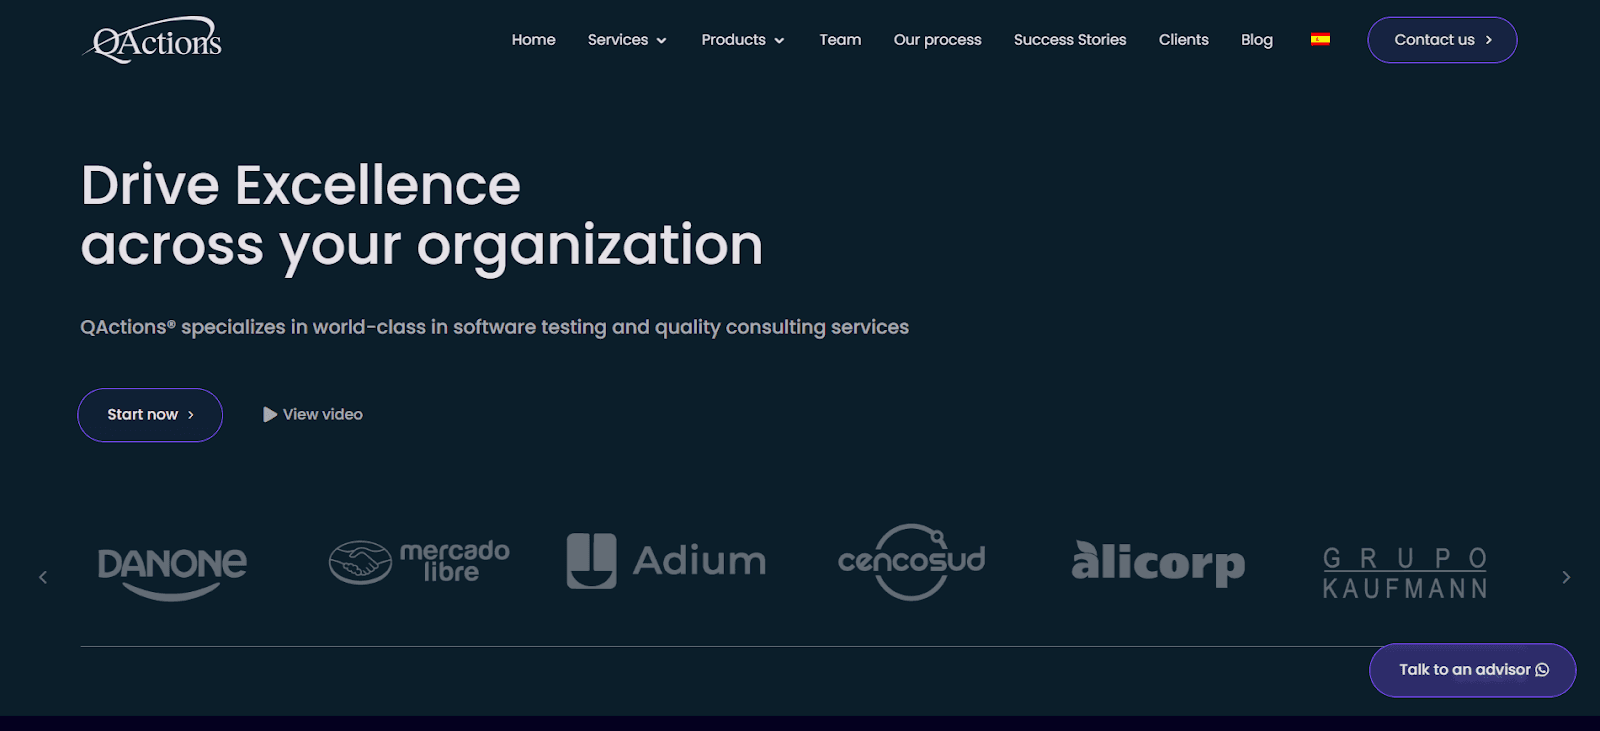Expand the Services dropdown menu
This screenshot has width=1600, height=731.
(x=627, y=40)
